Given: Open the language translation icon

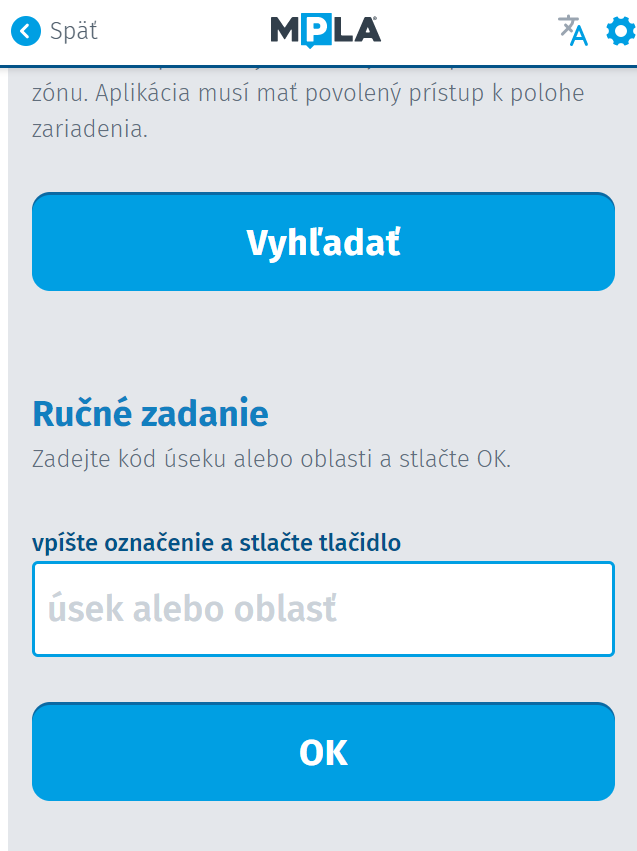Looking at the screenshot, I should (x=572, y=31).
